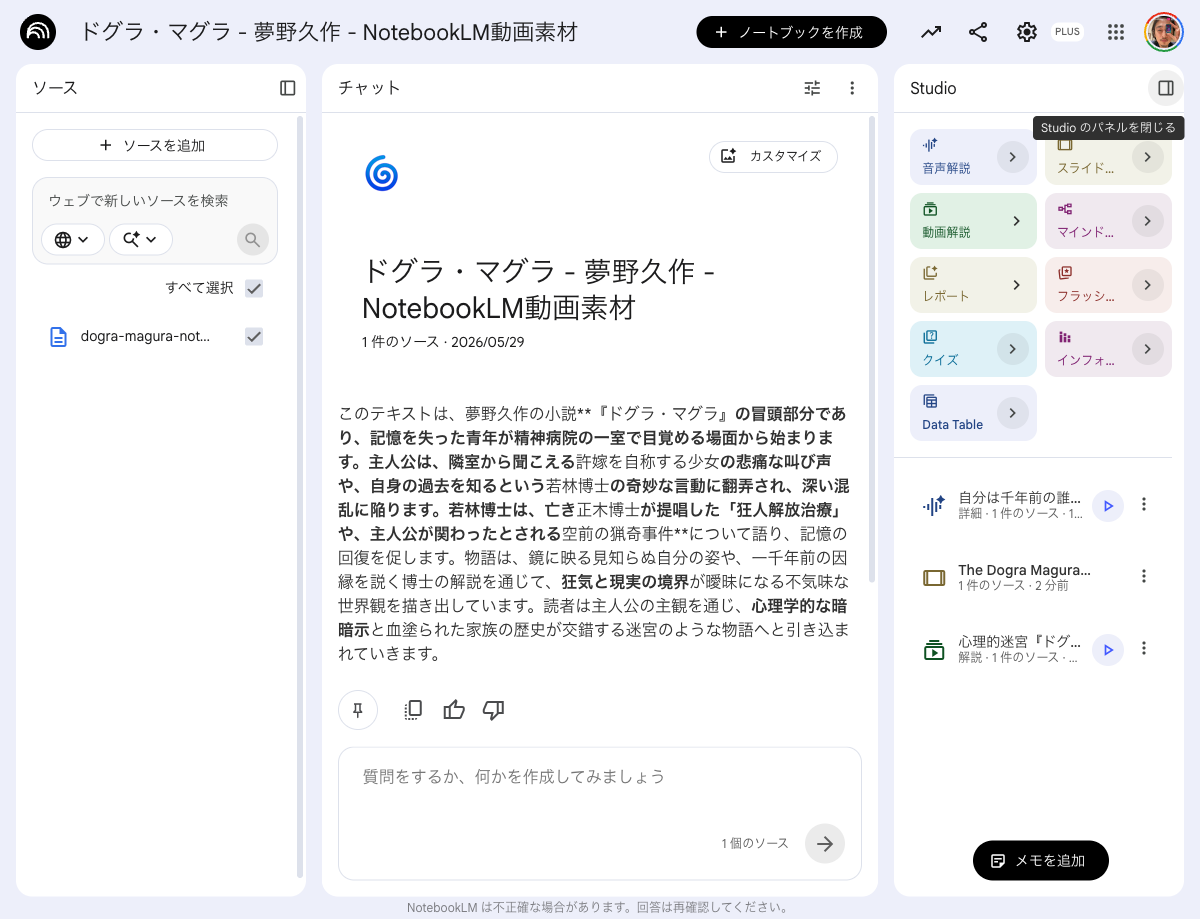Image resolution: width=1200 pixels, height=919 pixels.
Task: Click ノートブックを作成 button
Action: (x=791, y=32)
